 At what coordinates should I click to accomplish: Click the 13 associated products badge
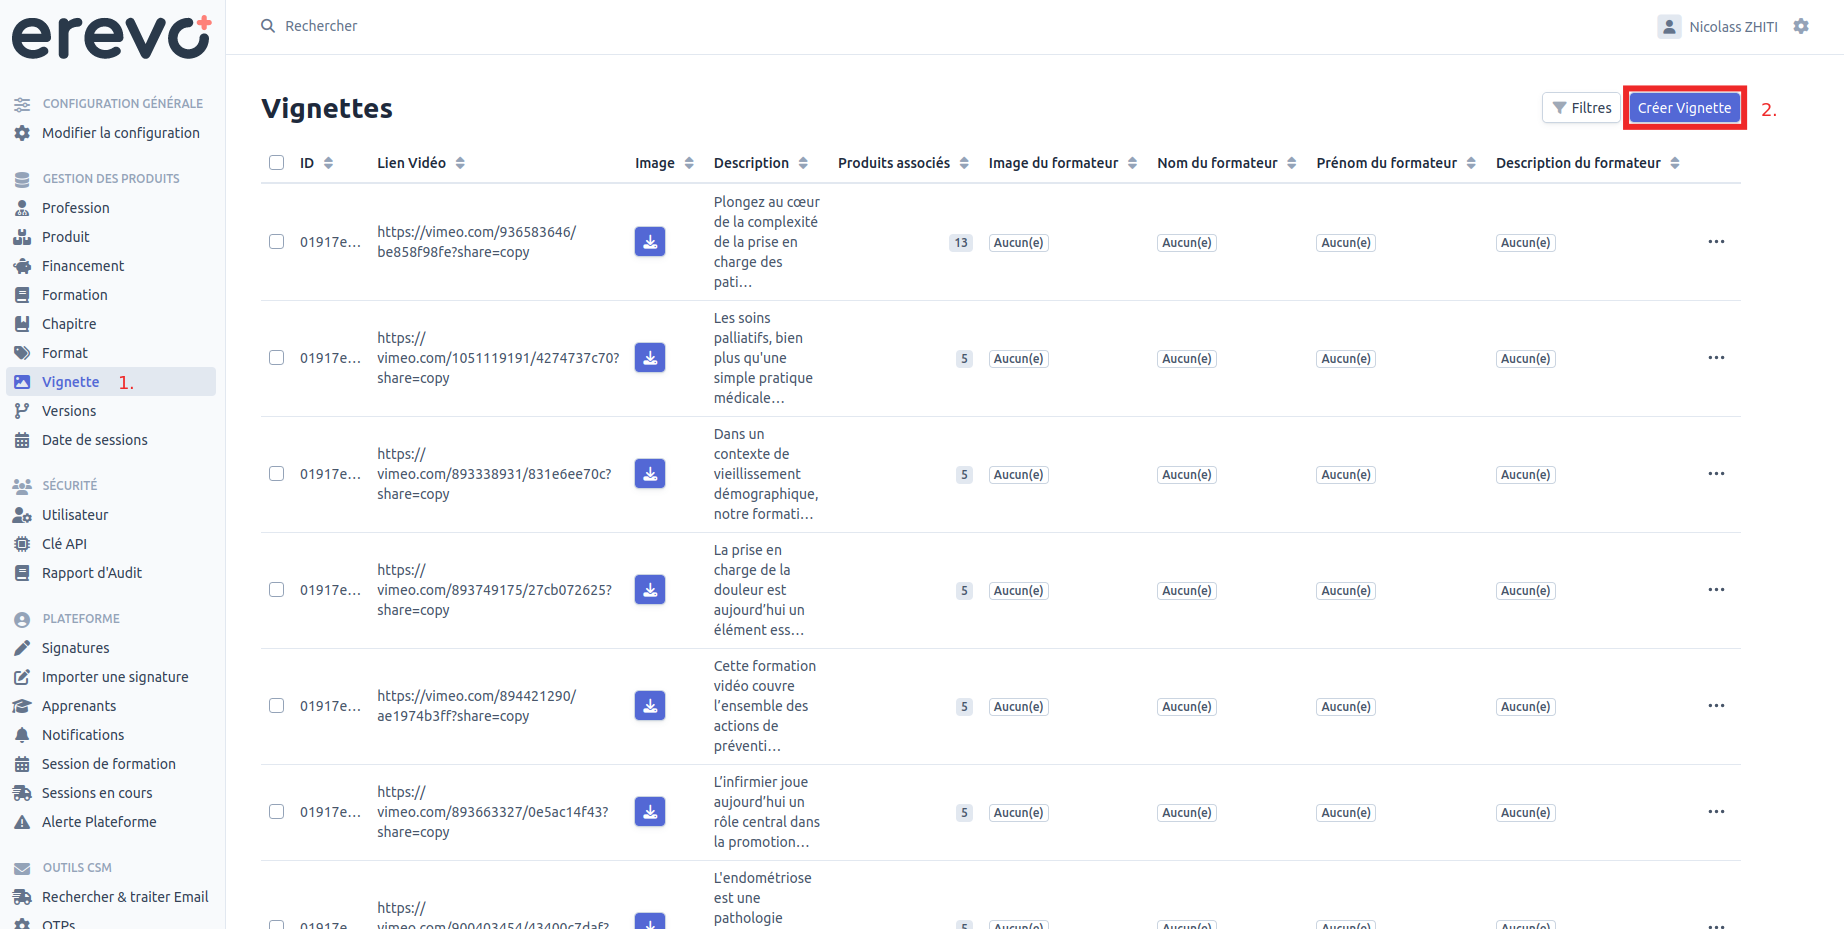960,242
